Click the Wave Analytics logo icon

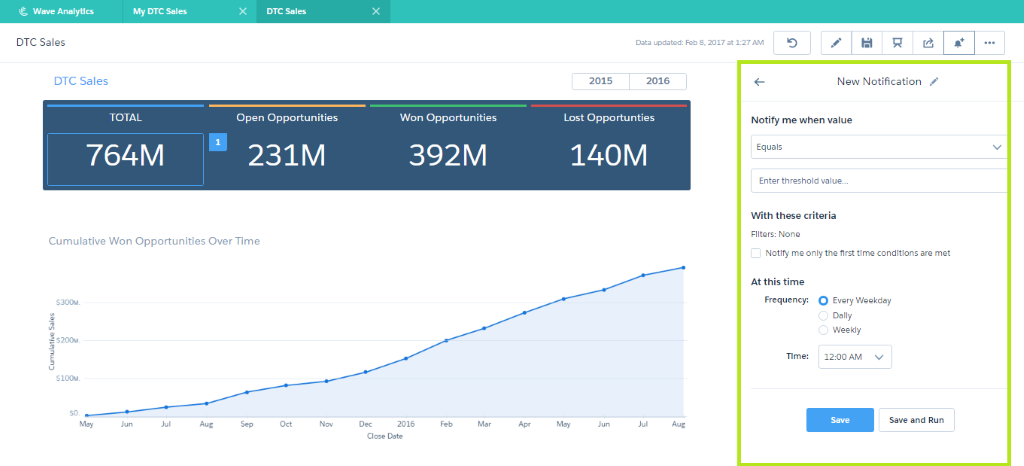click(24, 11)
